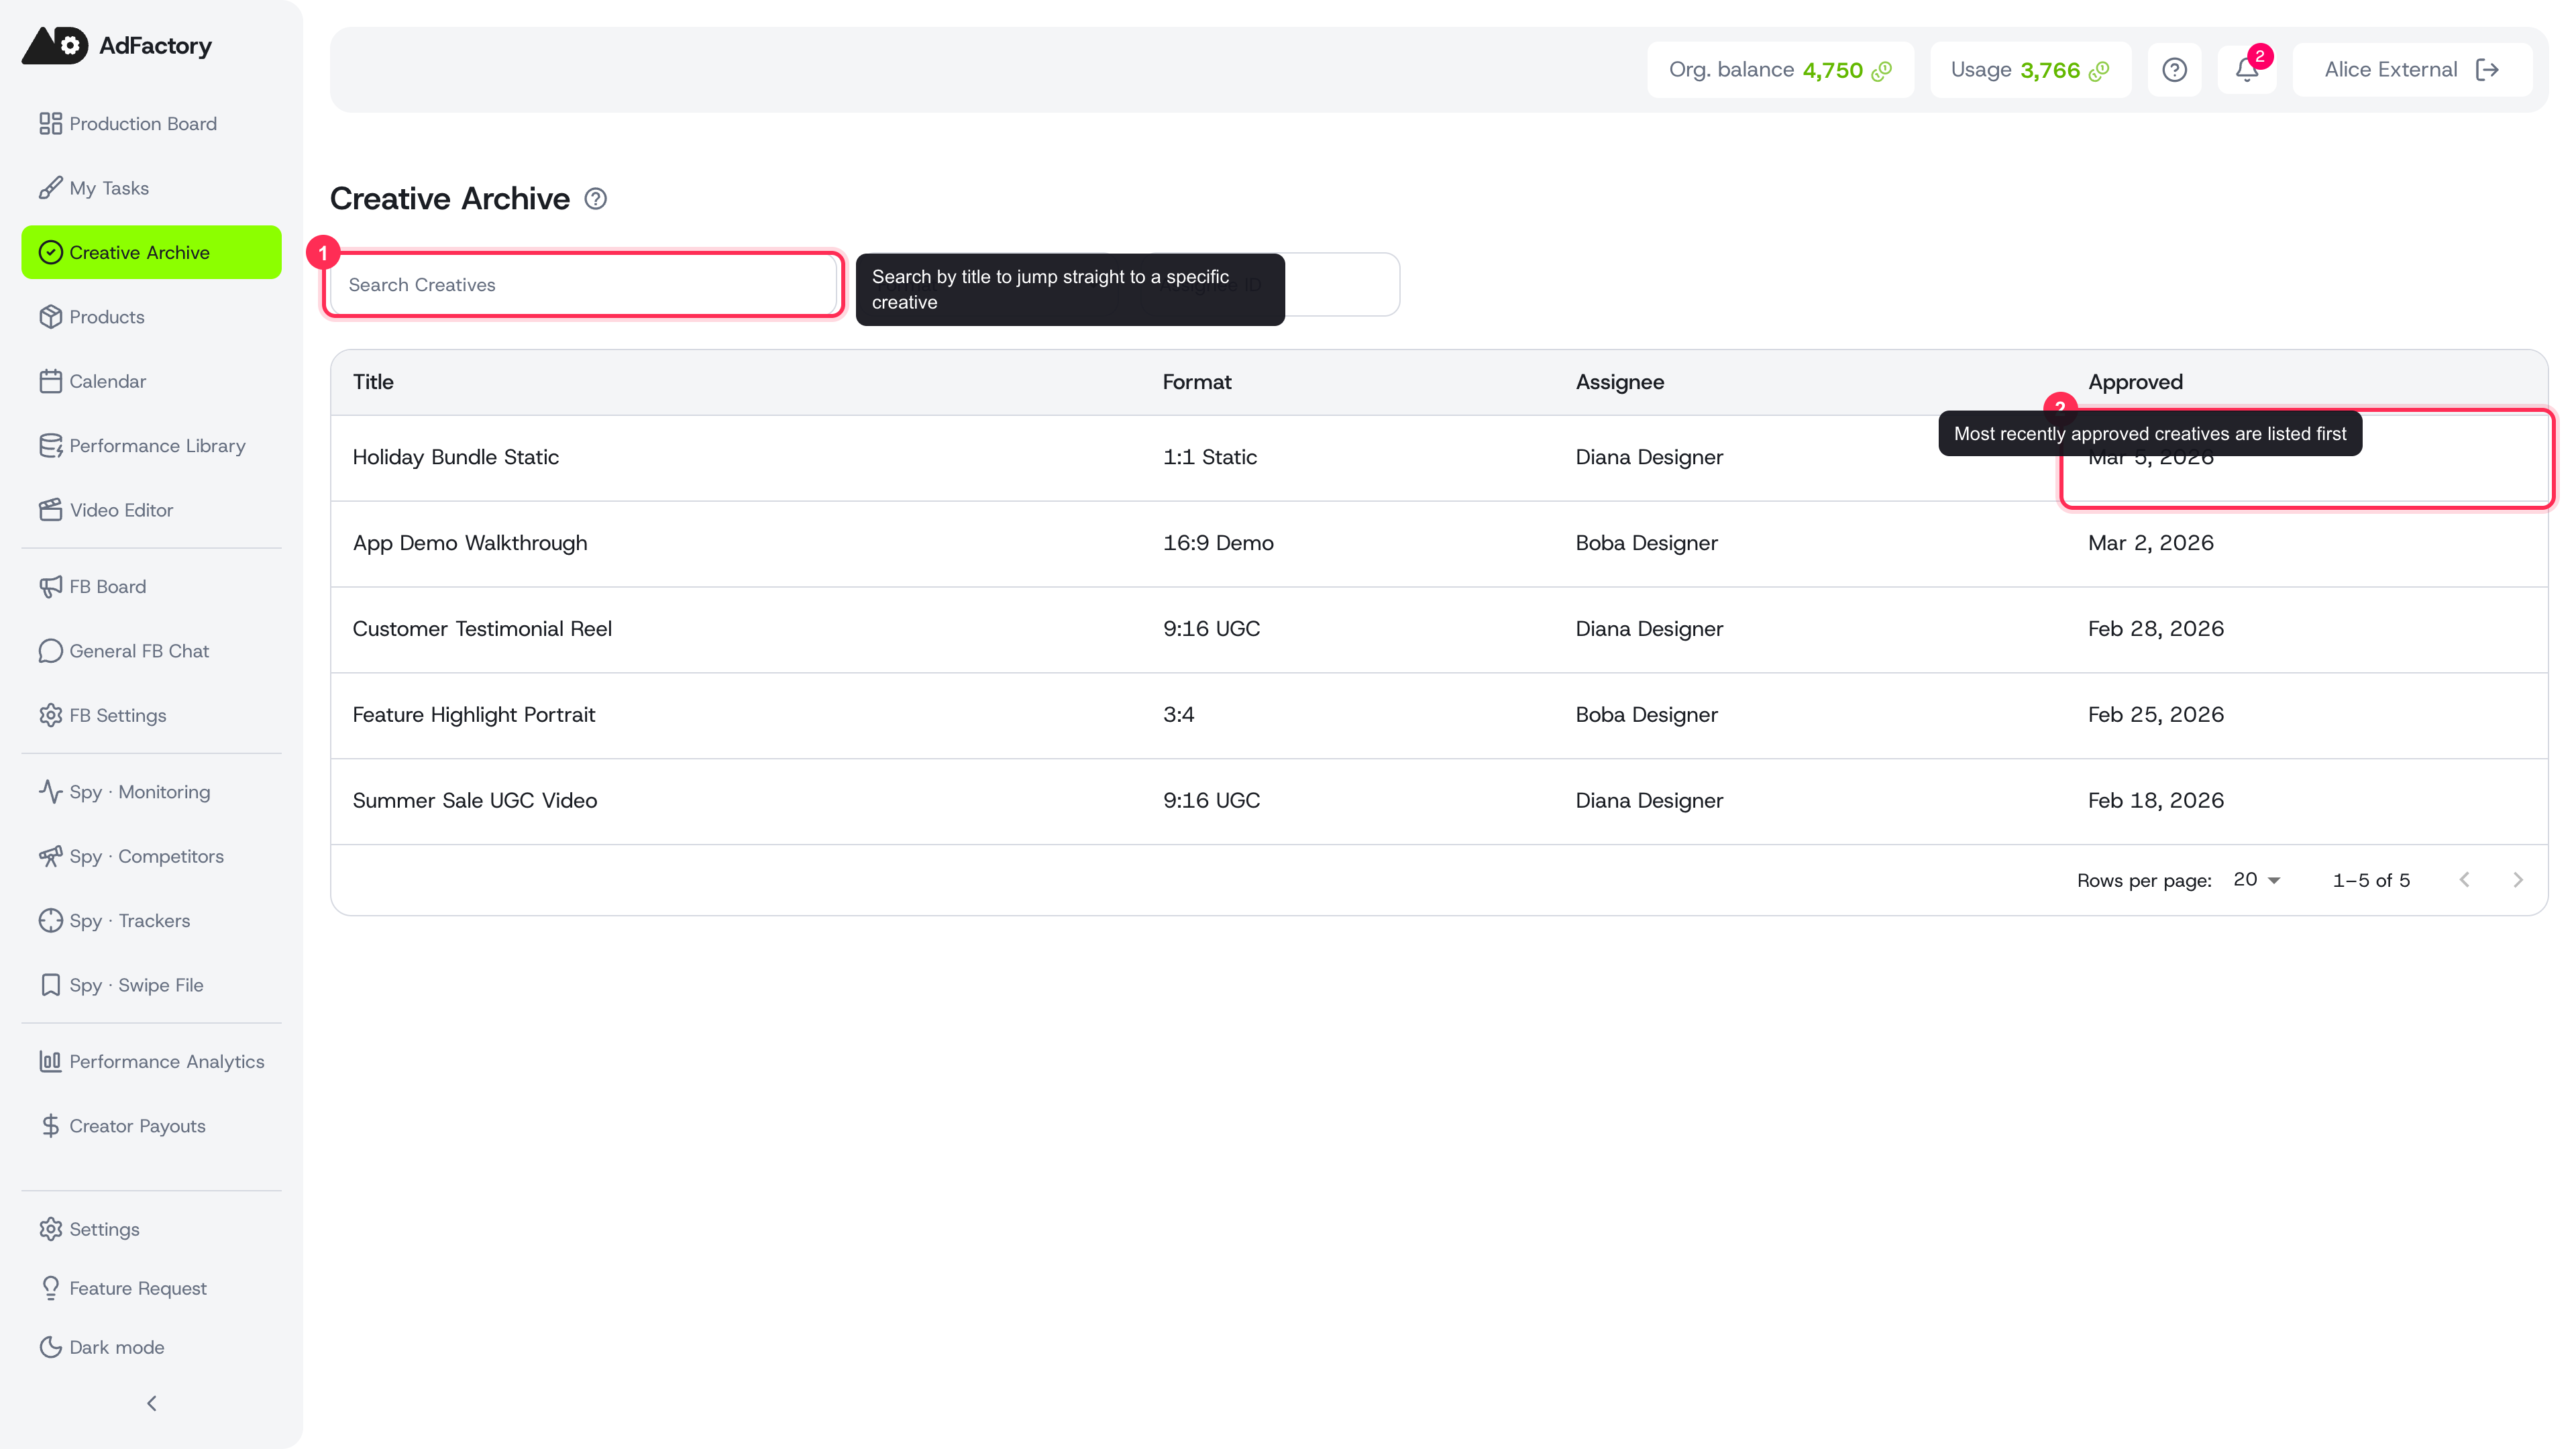
Task: Go to previous page arrow
Action: click(2464, 880)
